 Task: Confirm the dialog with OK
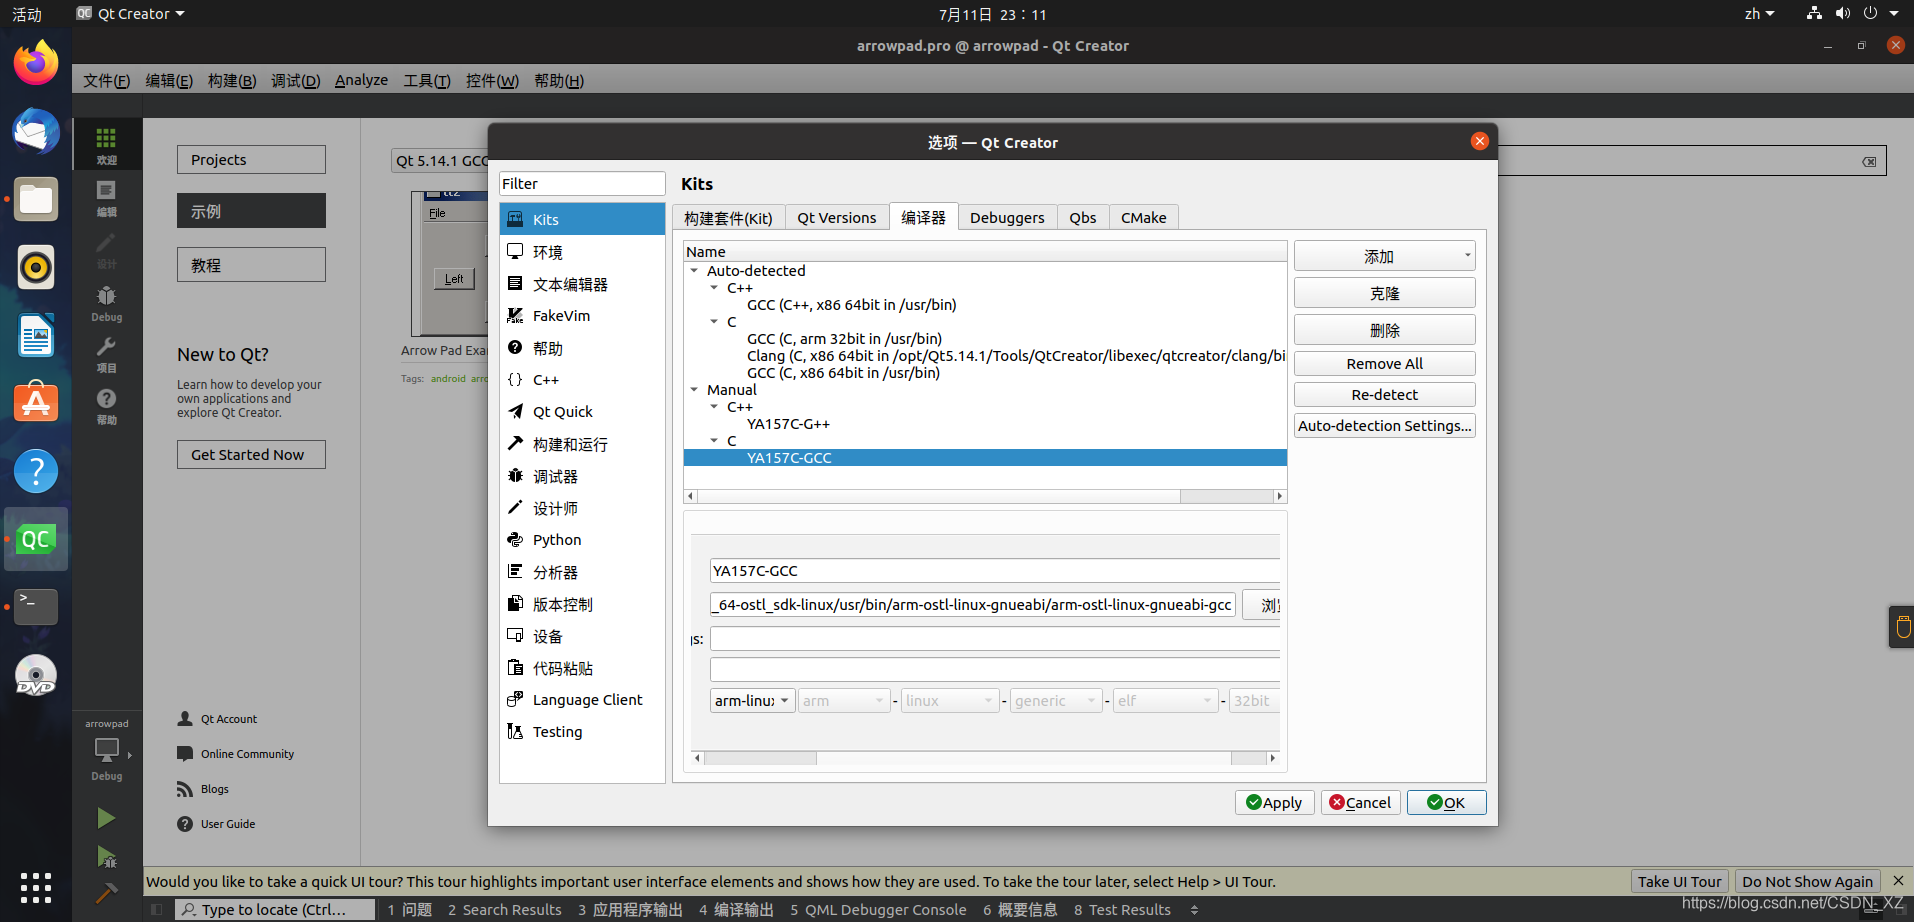click(x=1446, y=803)
